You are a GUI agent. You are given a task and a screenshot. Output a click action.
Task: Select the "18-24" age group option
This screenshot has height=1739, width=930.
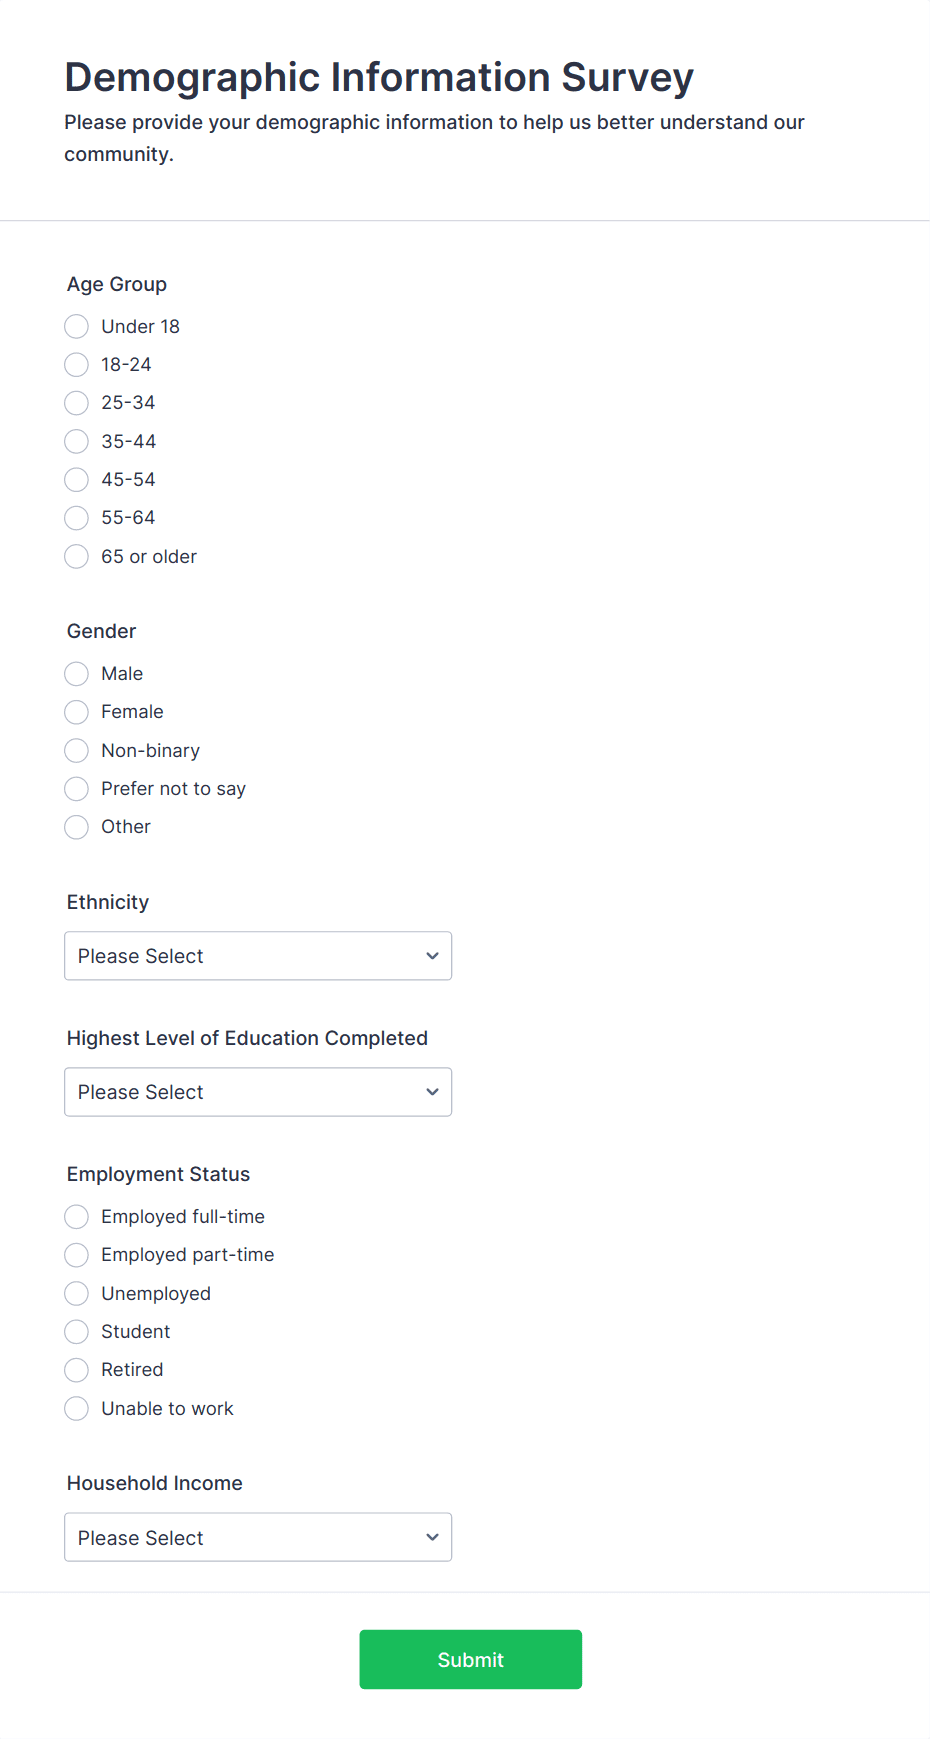(x=76, y=364)
